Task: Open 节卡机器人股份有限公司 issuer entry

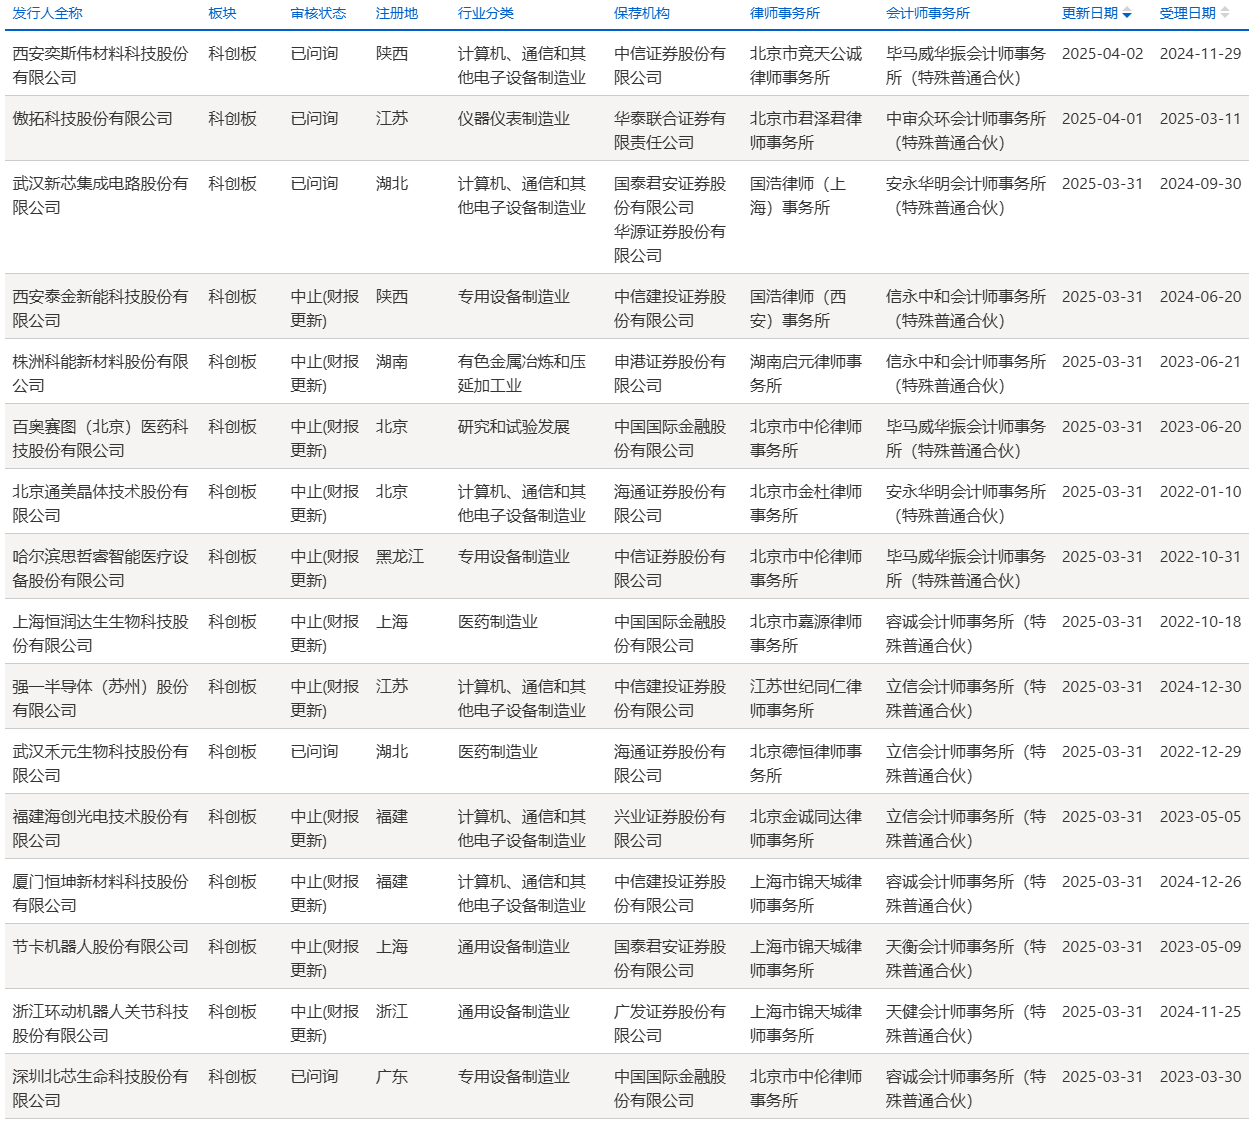Action: pos(100,947)
